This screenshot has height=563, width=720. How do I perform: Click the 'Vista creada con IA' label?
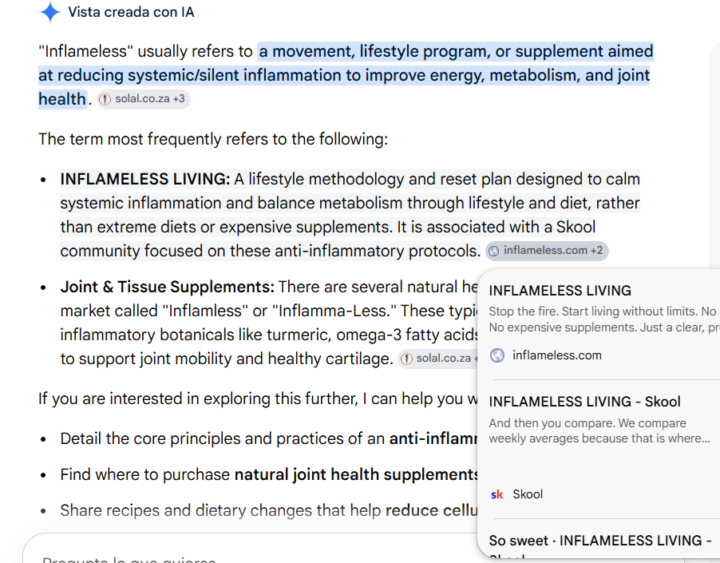click(x=131, y=12)
